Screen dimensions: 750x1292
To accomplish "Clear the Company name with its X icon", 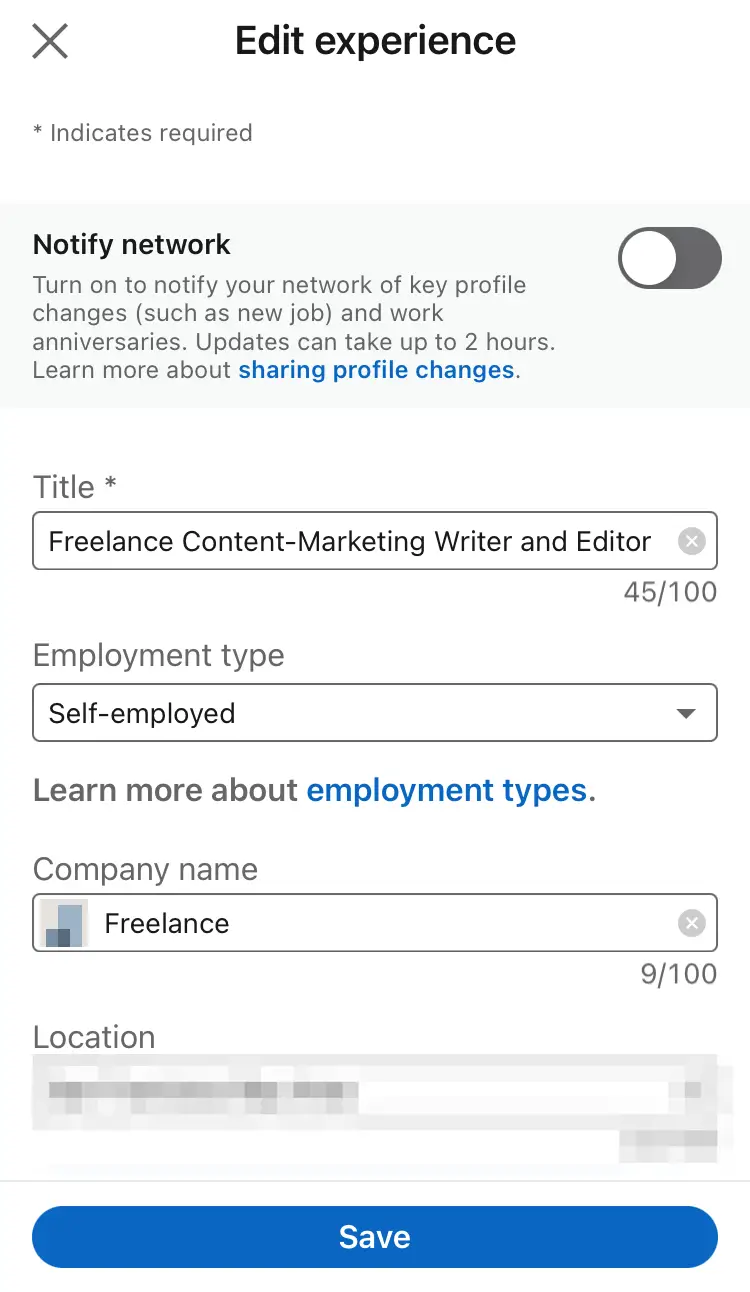I will (691, 923).
